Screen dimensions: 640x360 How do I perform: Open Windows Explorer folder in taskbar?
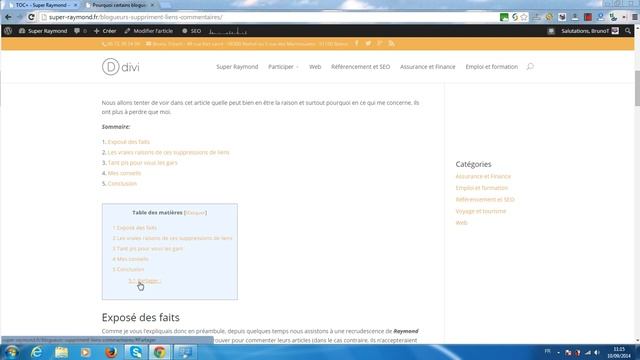pyautogui.click(x=61, y=352)
